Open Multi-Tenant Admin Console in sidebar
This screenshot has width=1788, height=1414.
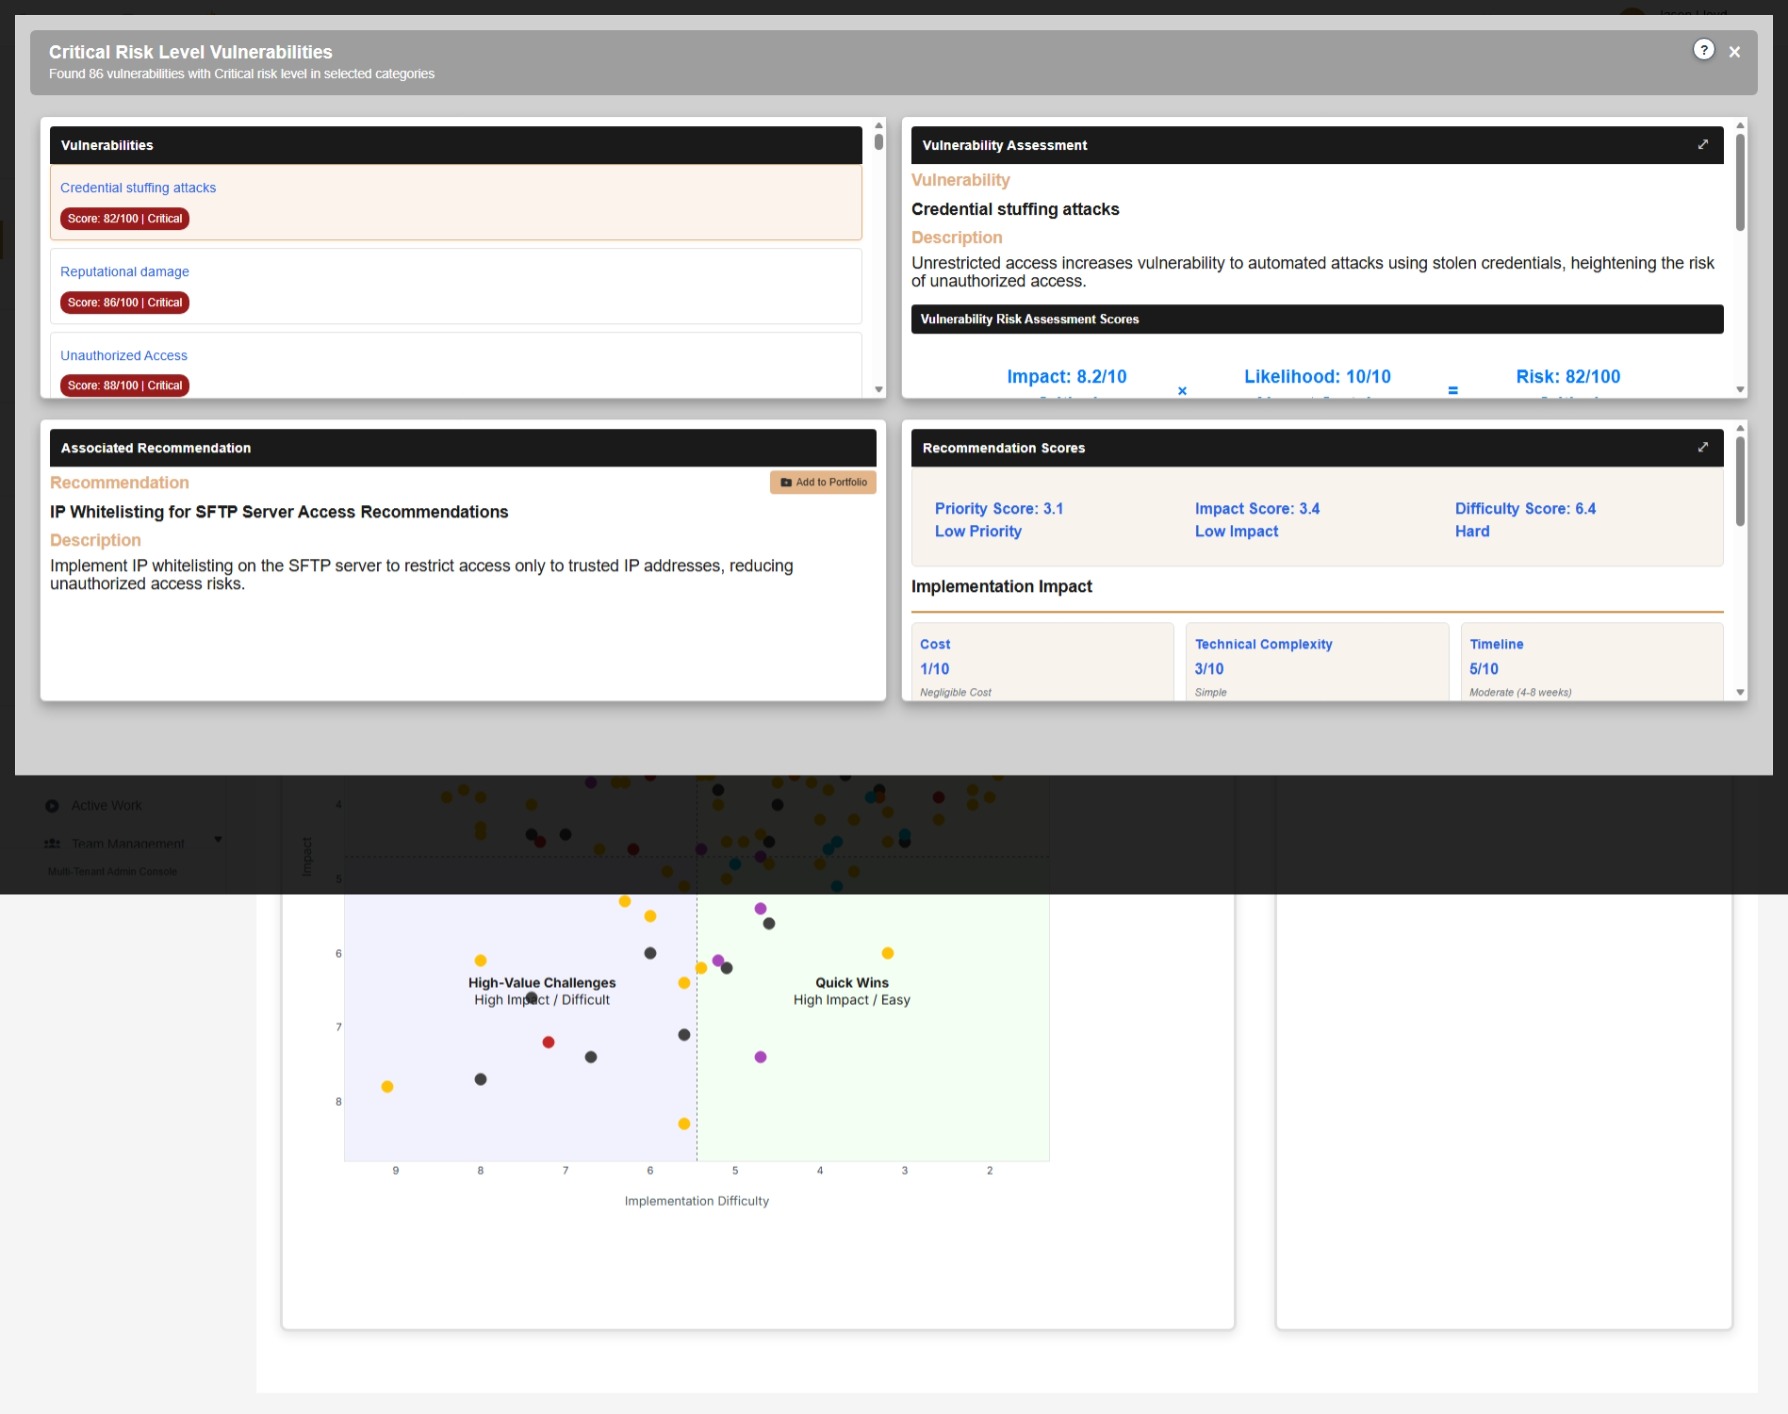[113, 872]
